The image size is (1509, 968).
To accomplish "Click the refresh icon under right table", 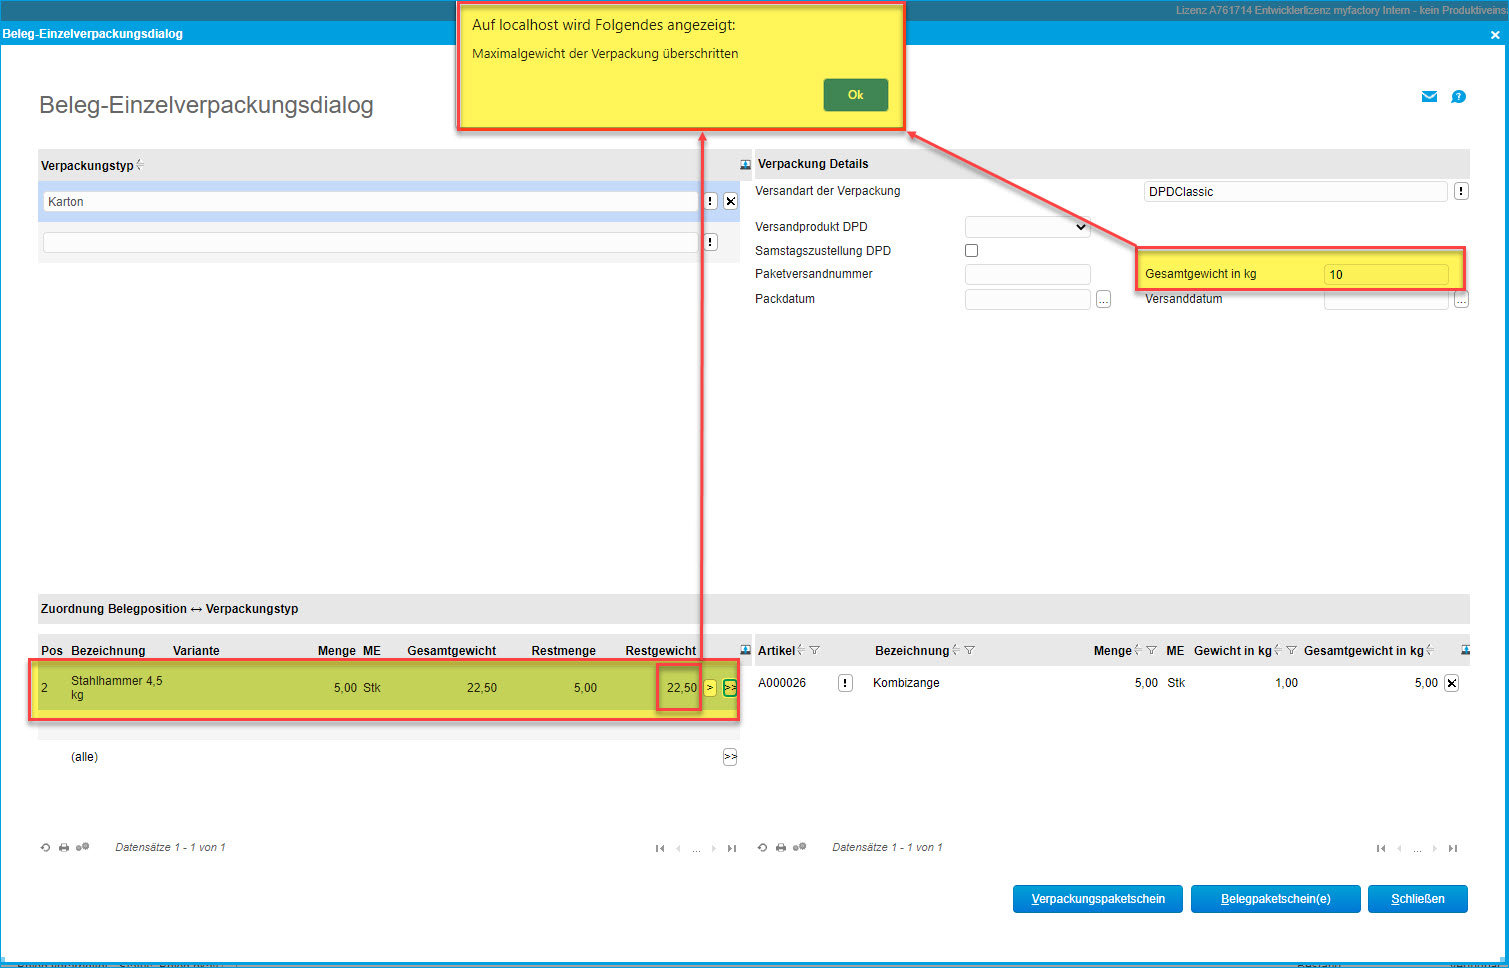I will [x=762, y=847].
